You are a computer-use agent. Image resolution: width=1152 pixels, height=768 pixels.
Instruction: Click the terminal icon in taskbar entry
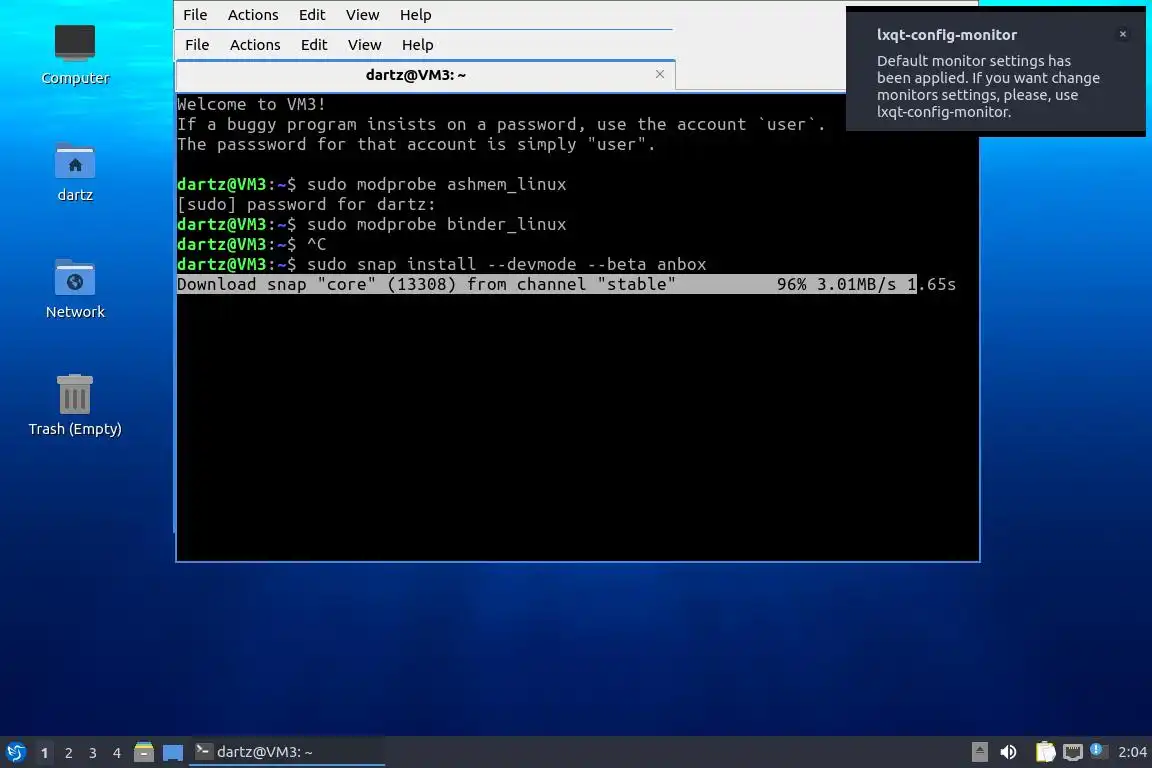click(x=203, y=751)
